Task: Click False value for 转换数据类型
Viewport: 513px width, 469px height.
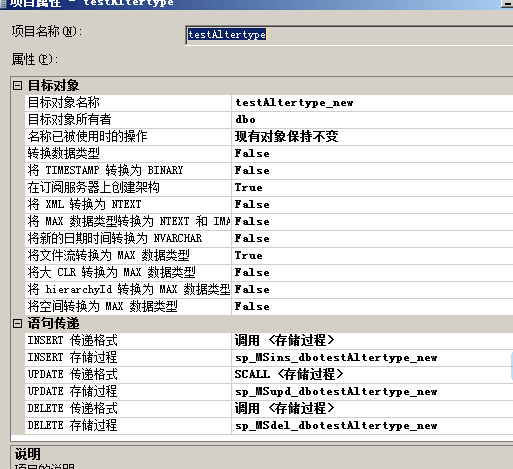Action: 373,154
